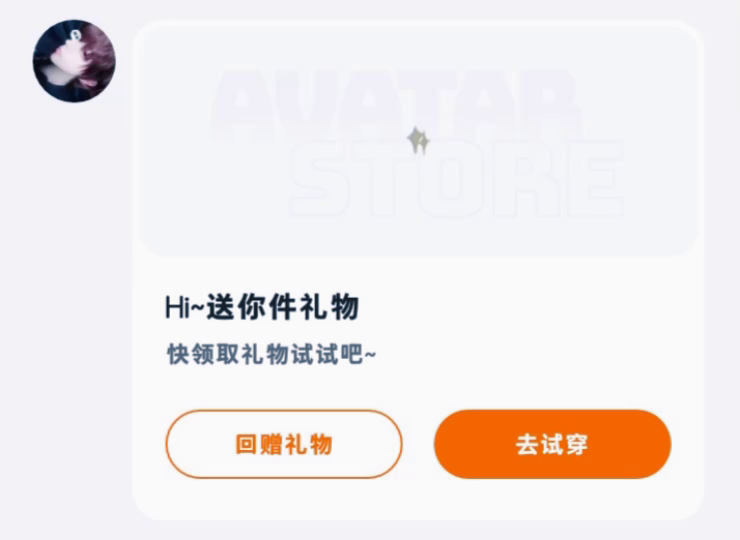
Task: Click the 快领取礼物试试吧~ subtitle text
Action: pyautogui.click(x=272, y=354)
